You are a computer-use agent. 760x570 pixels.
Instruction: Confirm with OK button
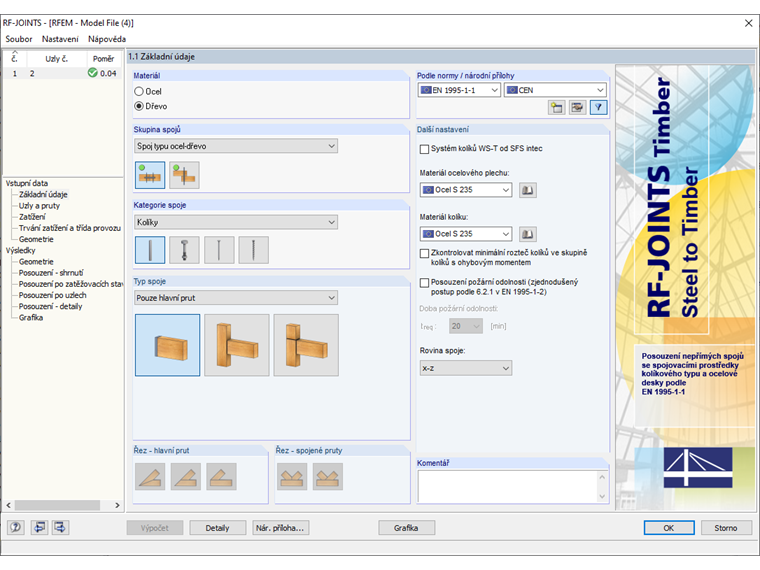pyautogui.click(x=669, y=528)
